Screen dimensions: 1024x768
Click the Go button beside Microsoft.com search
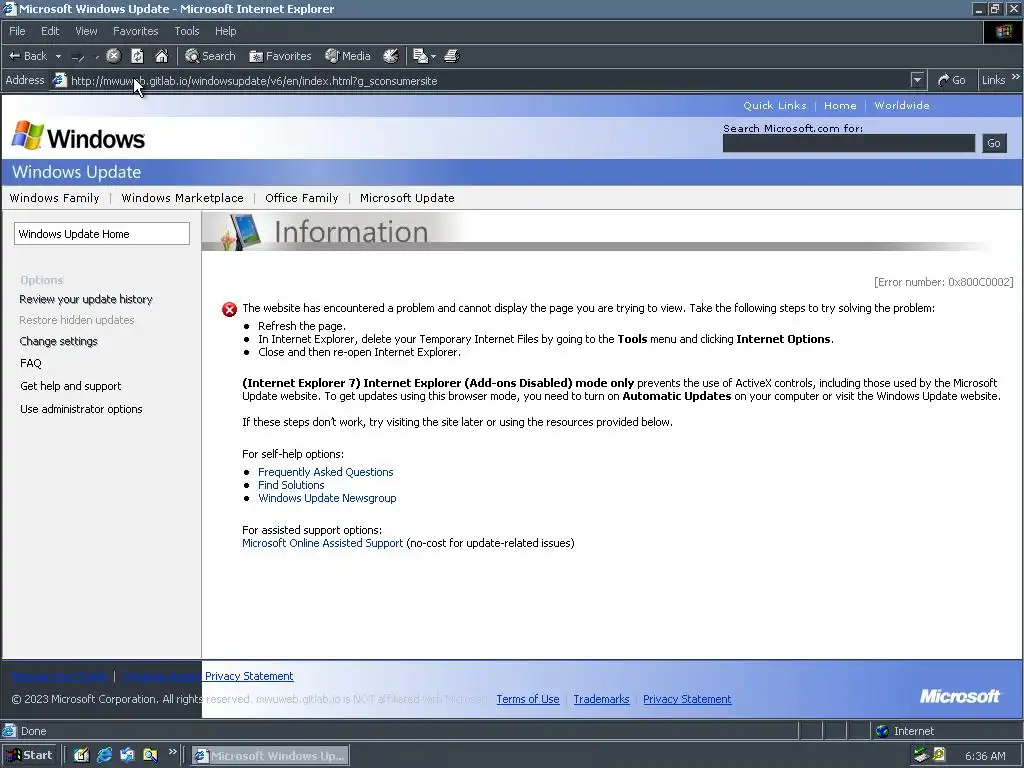994,143
